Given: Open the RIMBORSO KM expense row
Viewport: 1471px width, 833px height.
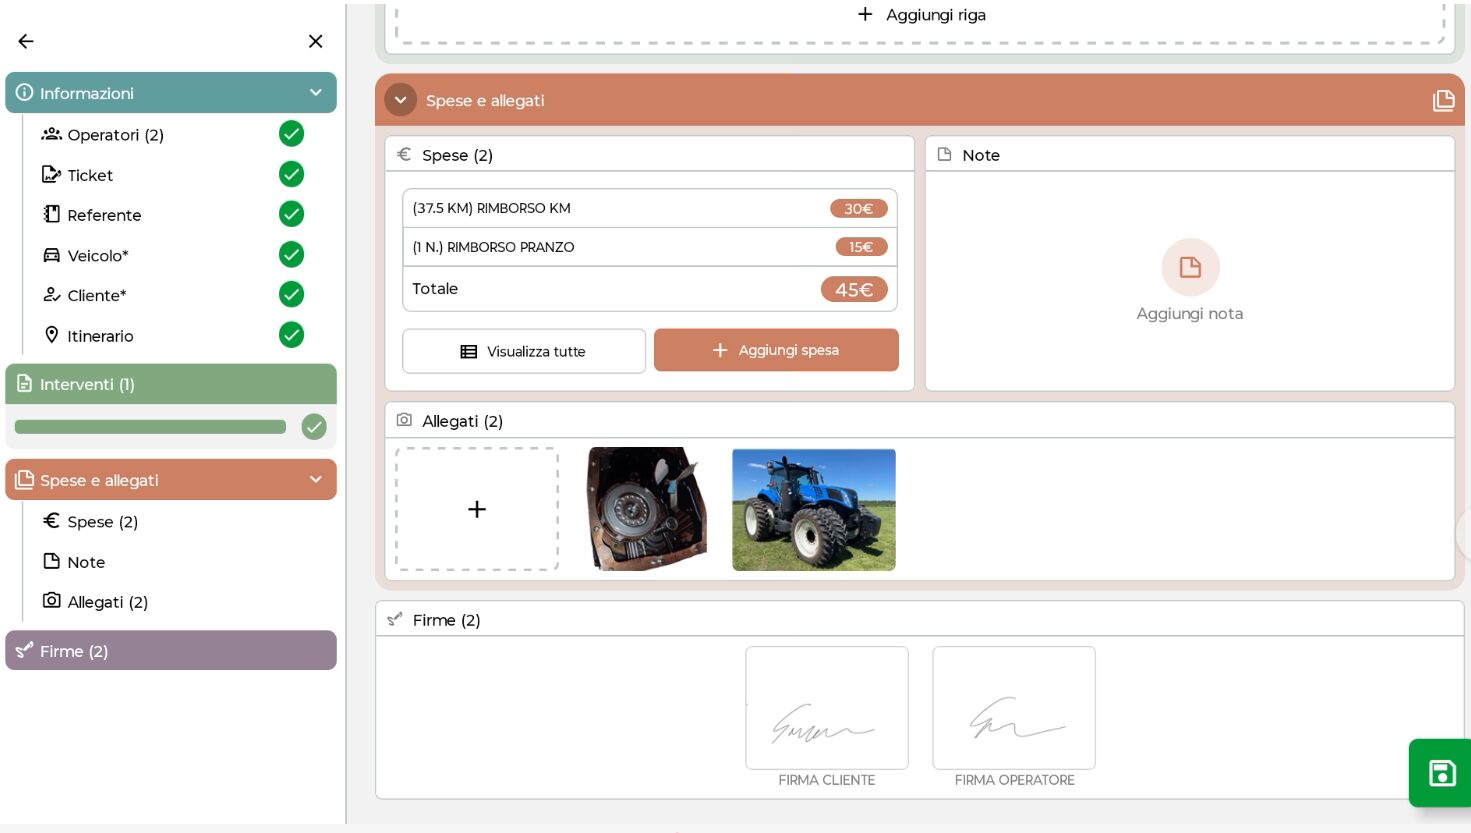Looking at the screenshot, I should pyautogui.click(x=650, y=208).
